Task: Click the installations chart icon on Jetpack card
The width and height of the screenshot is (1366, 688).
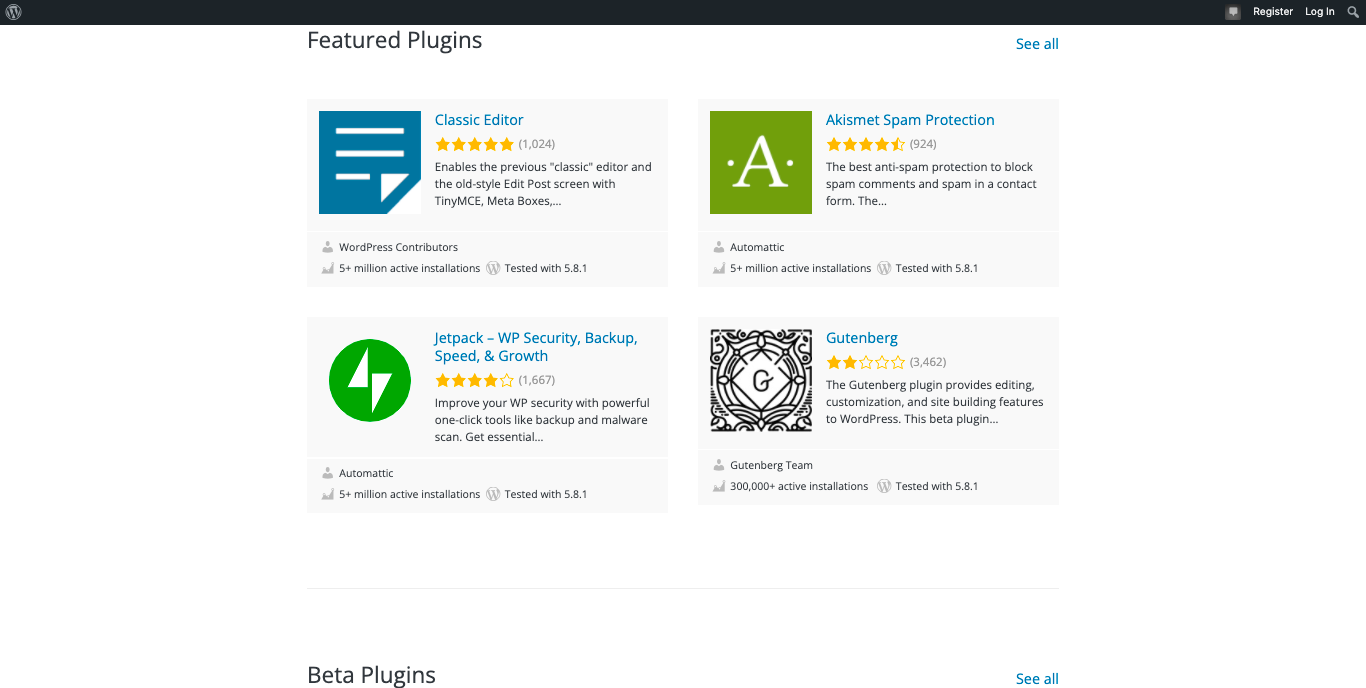Action: point(327,494)
